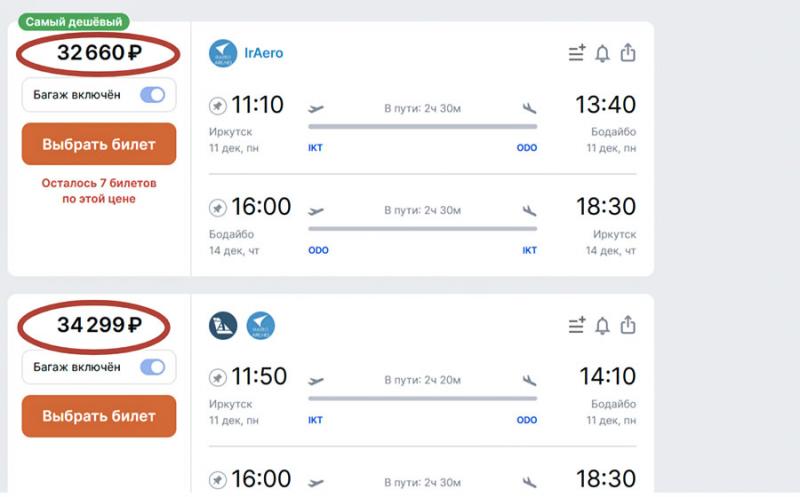Open the IrAero airline name link
The height and width of the screenshot is (497, 800).
click(x=264, y=53)
